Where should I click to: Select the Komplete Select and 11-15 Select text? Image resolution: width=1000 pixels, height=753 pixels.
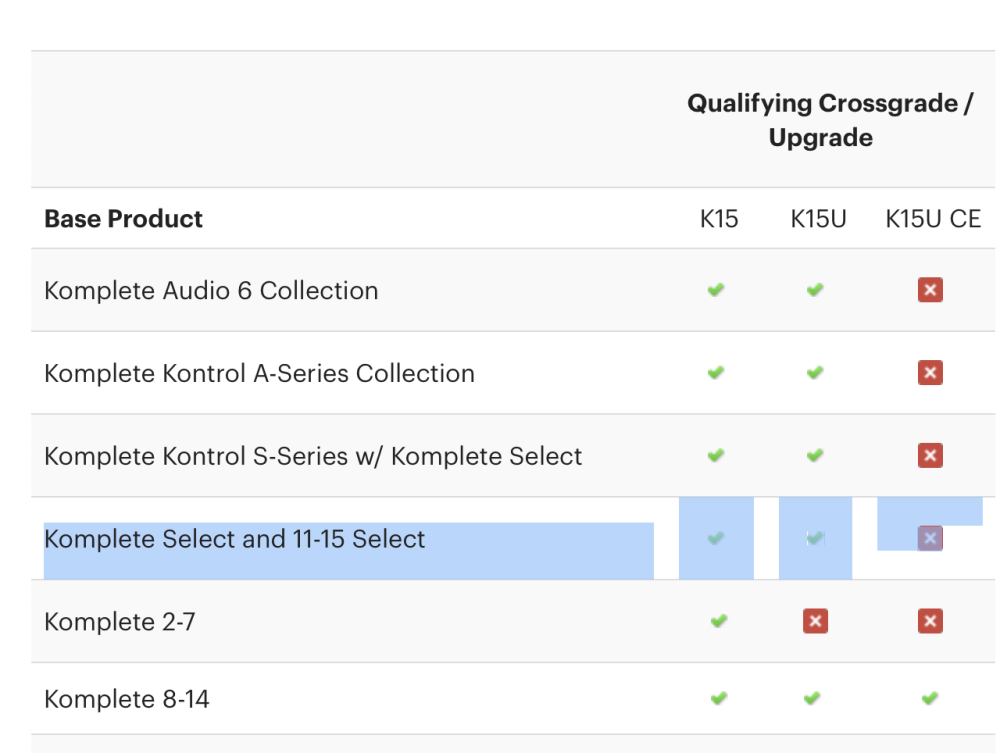(235, 540)
